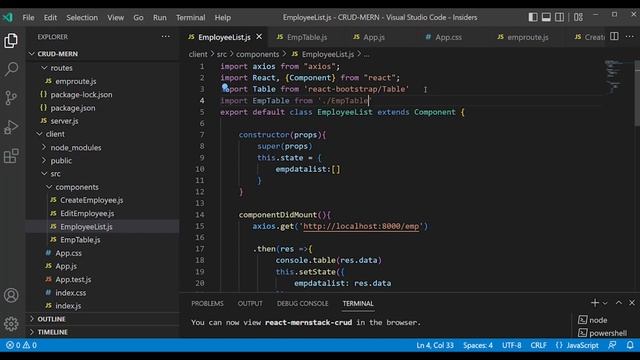Open CreateEmployee.js in the explorer
This screenshot has height=360, width=640.
tap(91, 200)
